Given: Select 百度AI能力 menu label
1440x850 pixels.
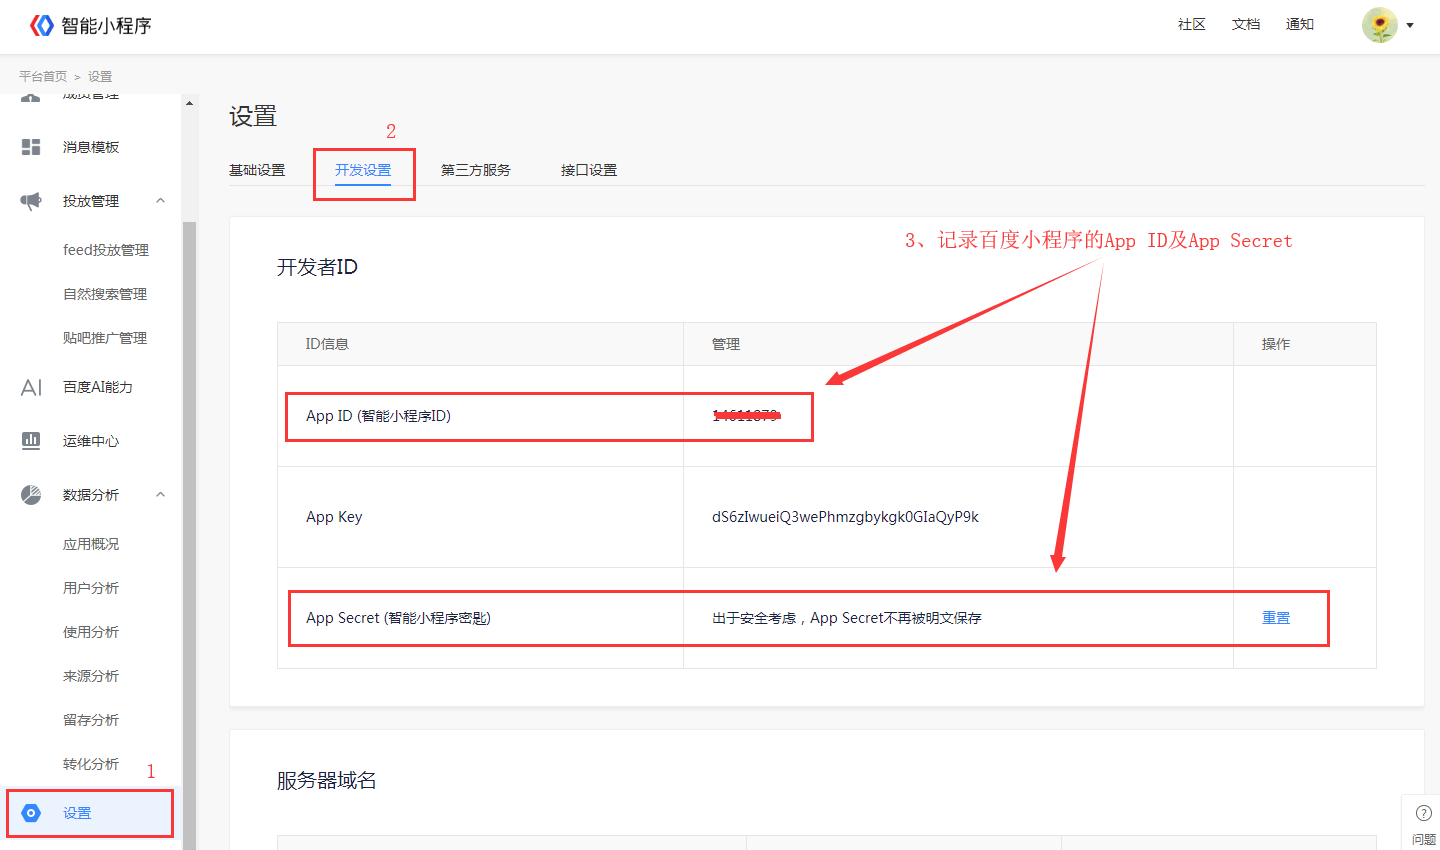Looking at the screenshot, I should coord(98,387).
